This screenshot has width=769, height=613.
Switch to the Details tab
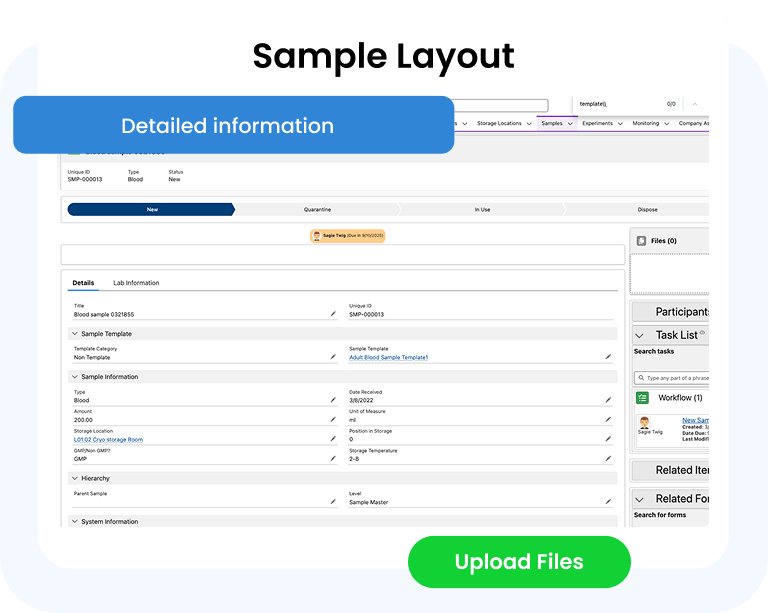click(83, 283)
